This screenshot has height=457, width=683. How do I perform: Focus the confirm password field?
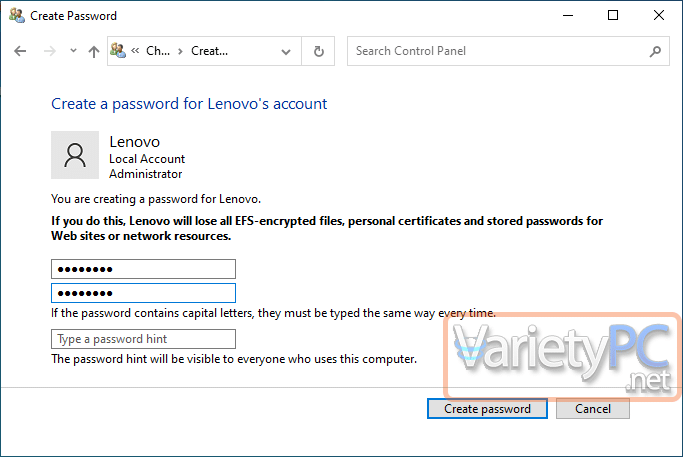tap(143, 293)
